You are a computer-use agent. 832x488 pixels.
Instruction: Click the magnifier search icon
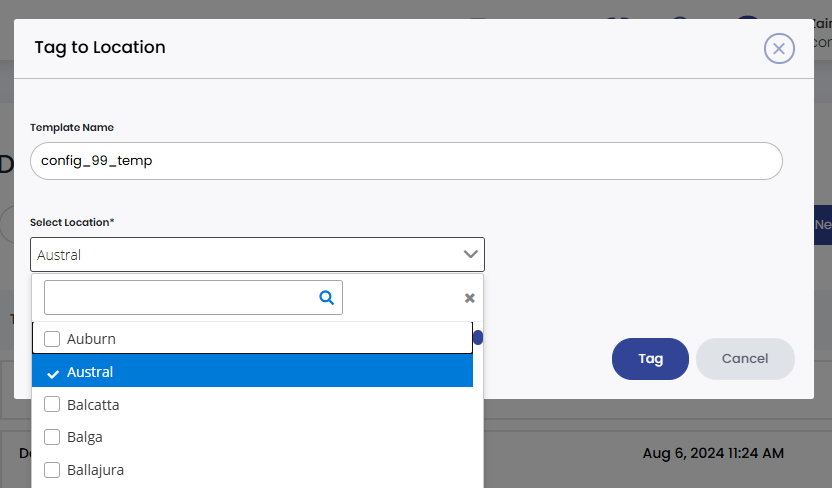click(326, 298)
